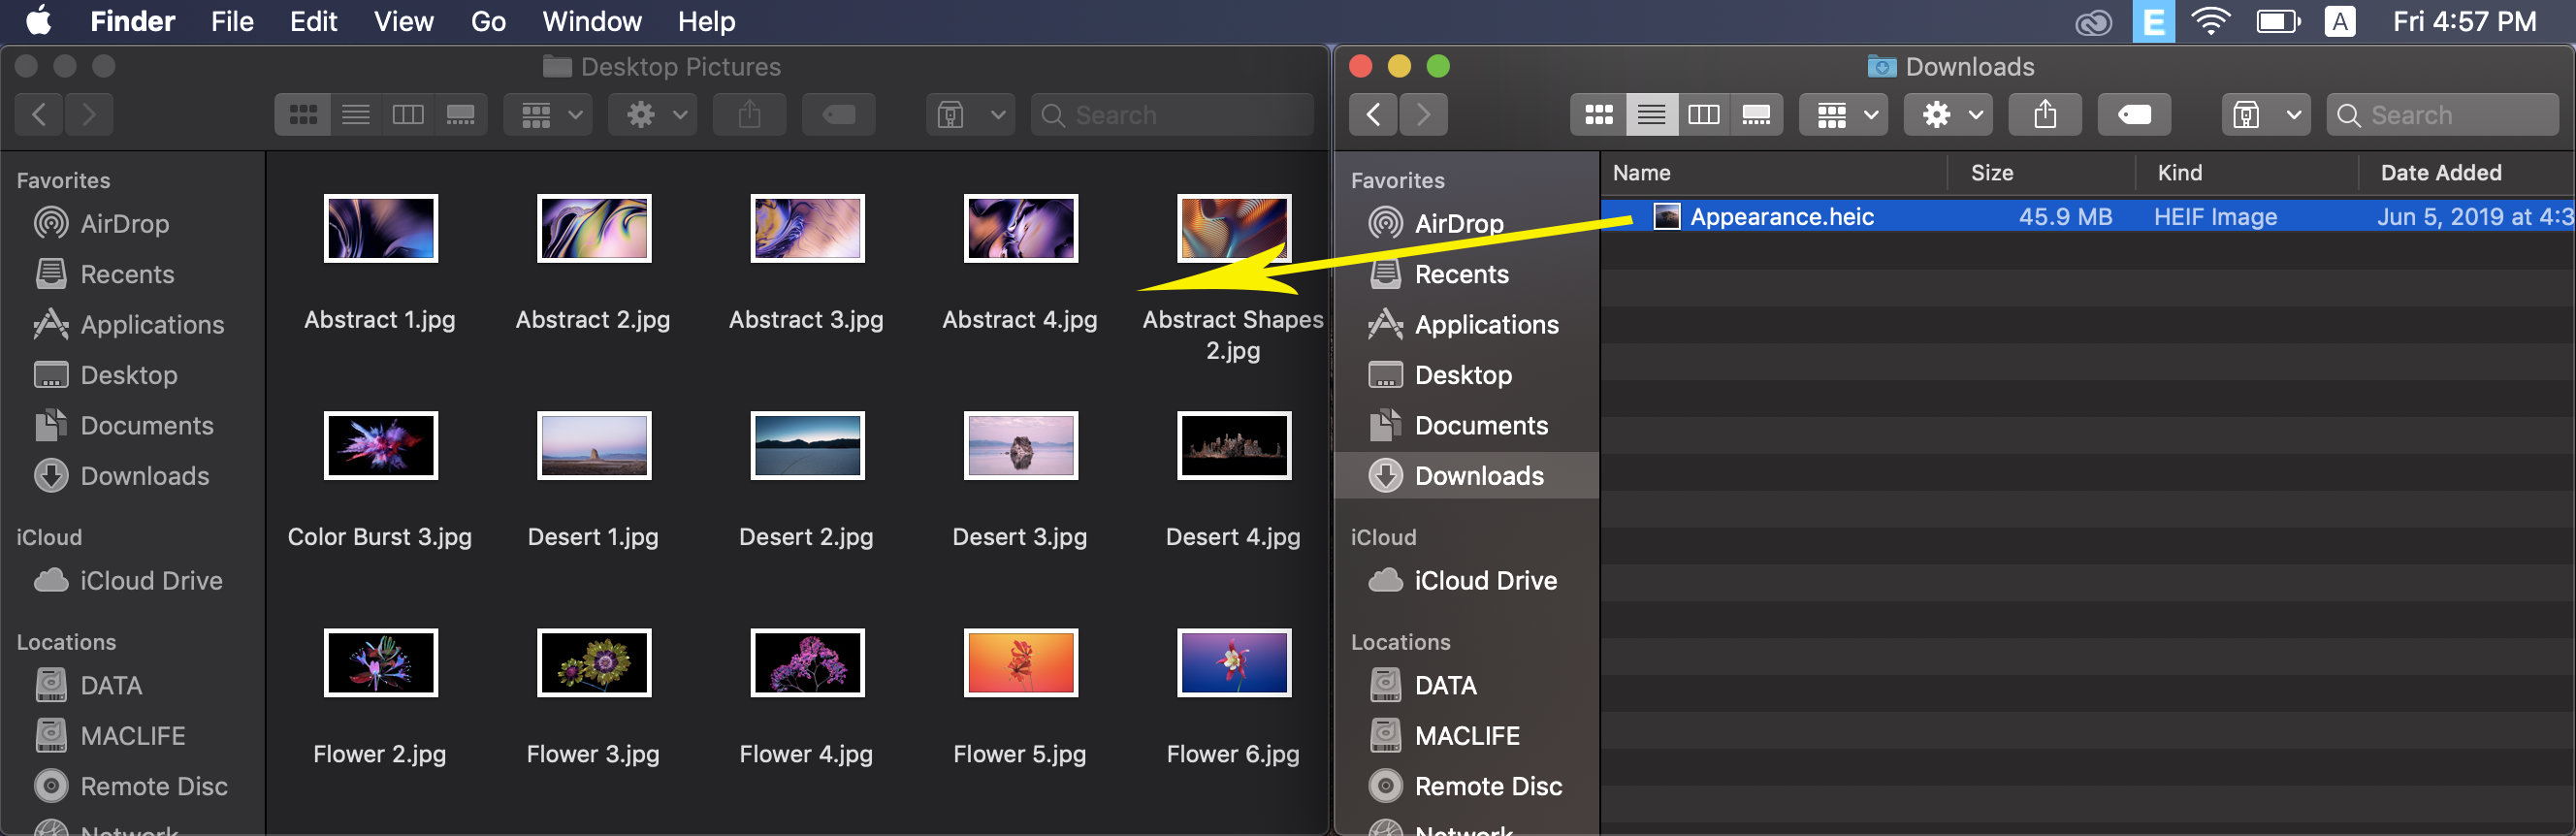Open group-by dropdown in Downloads window

pyautogui.click(x=1844, y=115)
